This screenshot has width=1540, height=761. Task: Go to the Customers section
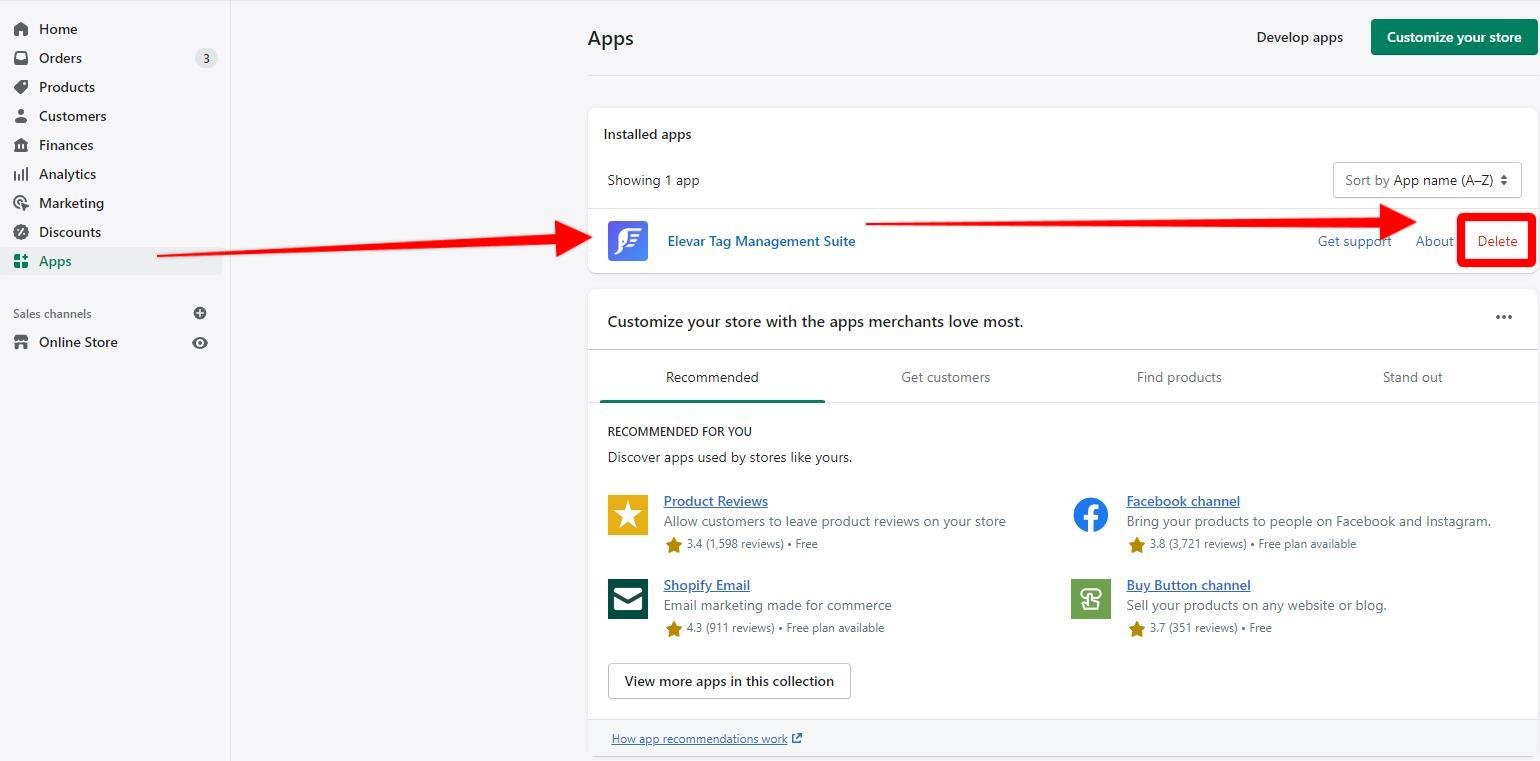click(72, 116)
